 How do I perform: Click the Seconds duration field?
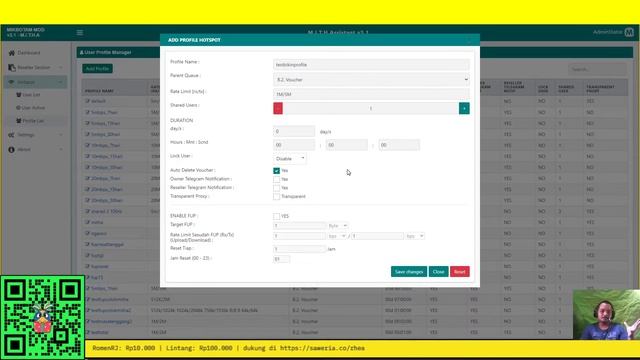click(x=399, y=145)
